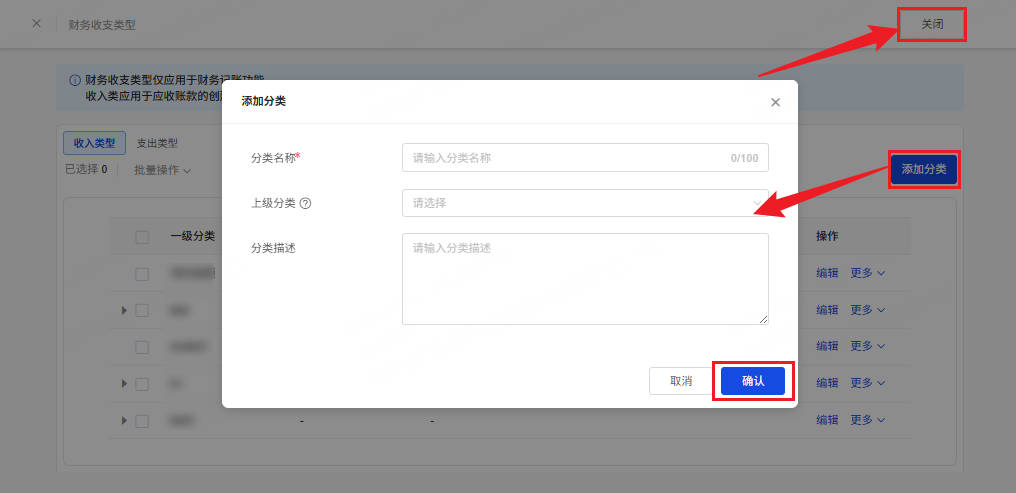Open the 上级分类 请选择 dropdown
The image size is (1016, 493).
pyautogui.click(x=585, y=203)
